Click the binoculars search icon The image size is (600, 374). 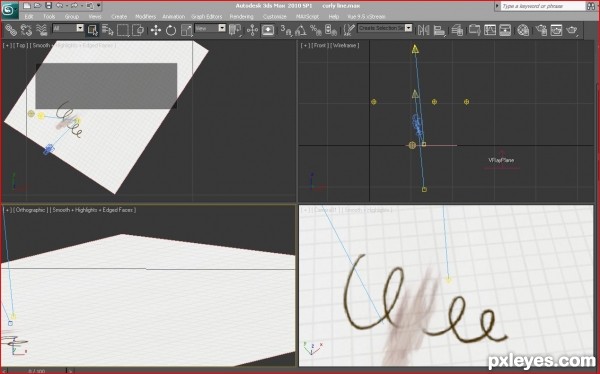[x=591, y=6]
